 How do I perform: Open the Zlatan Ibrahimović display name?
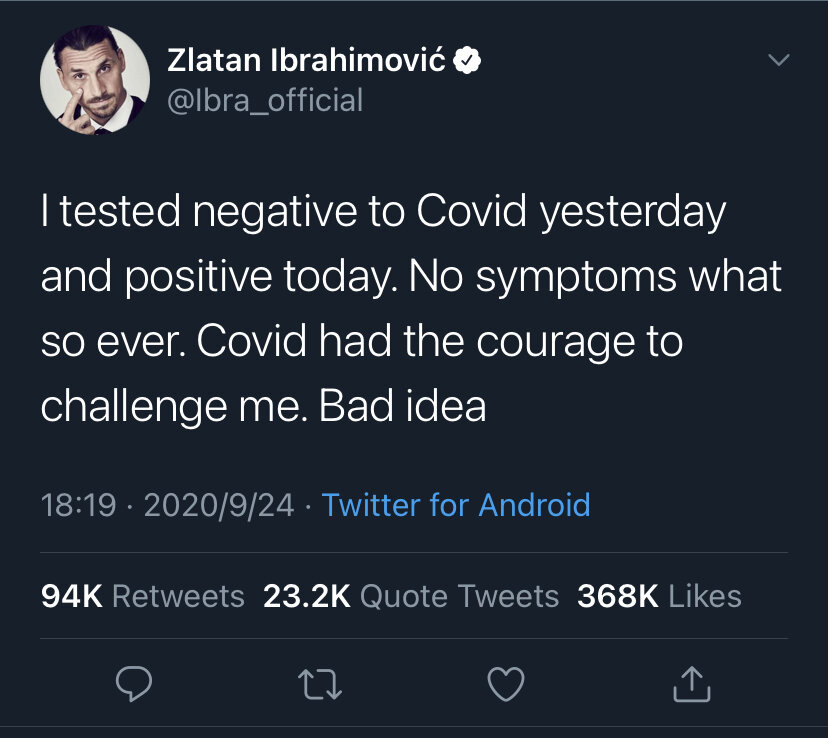click(305, 61)
